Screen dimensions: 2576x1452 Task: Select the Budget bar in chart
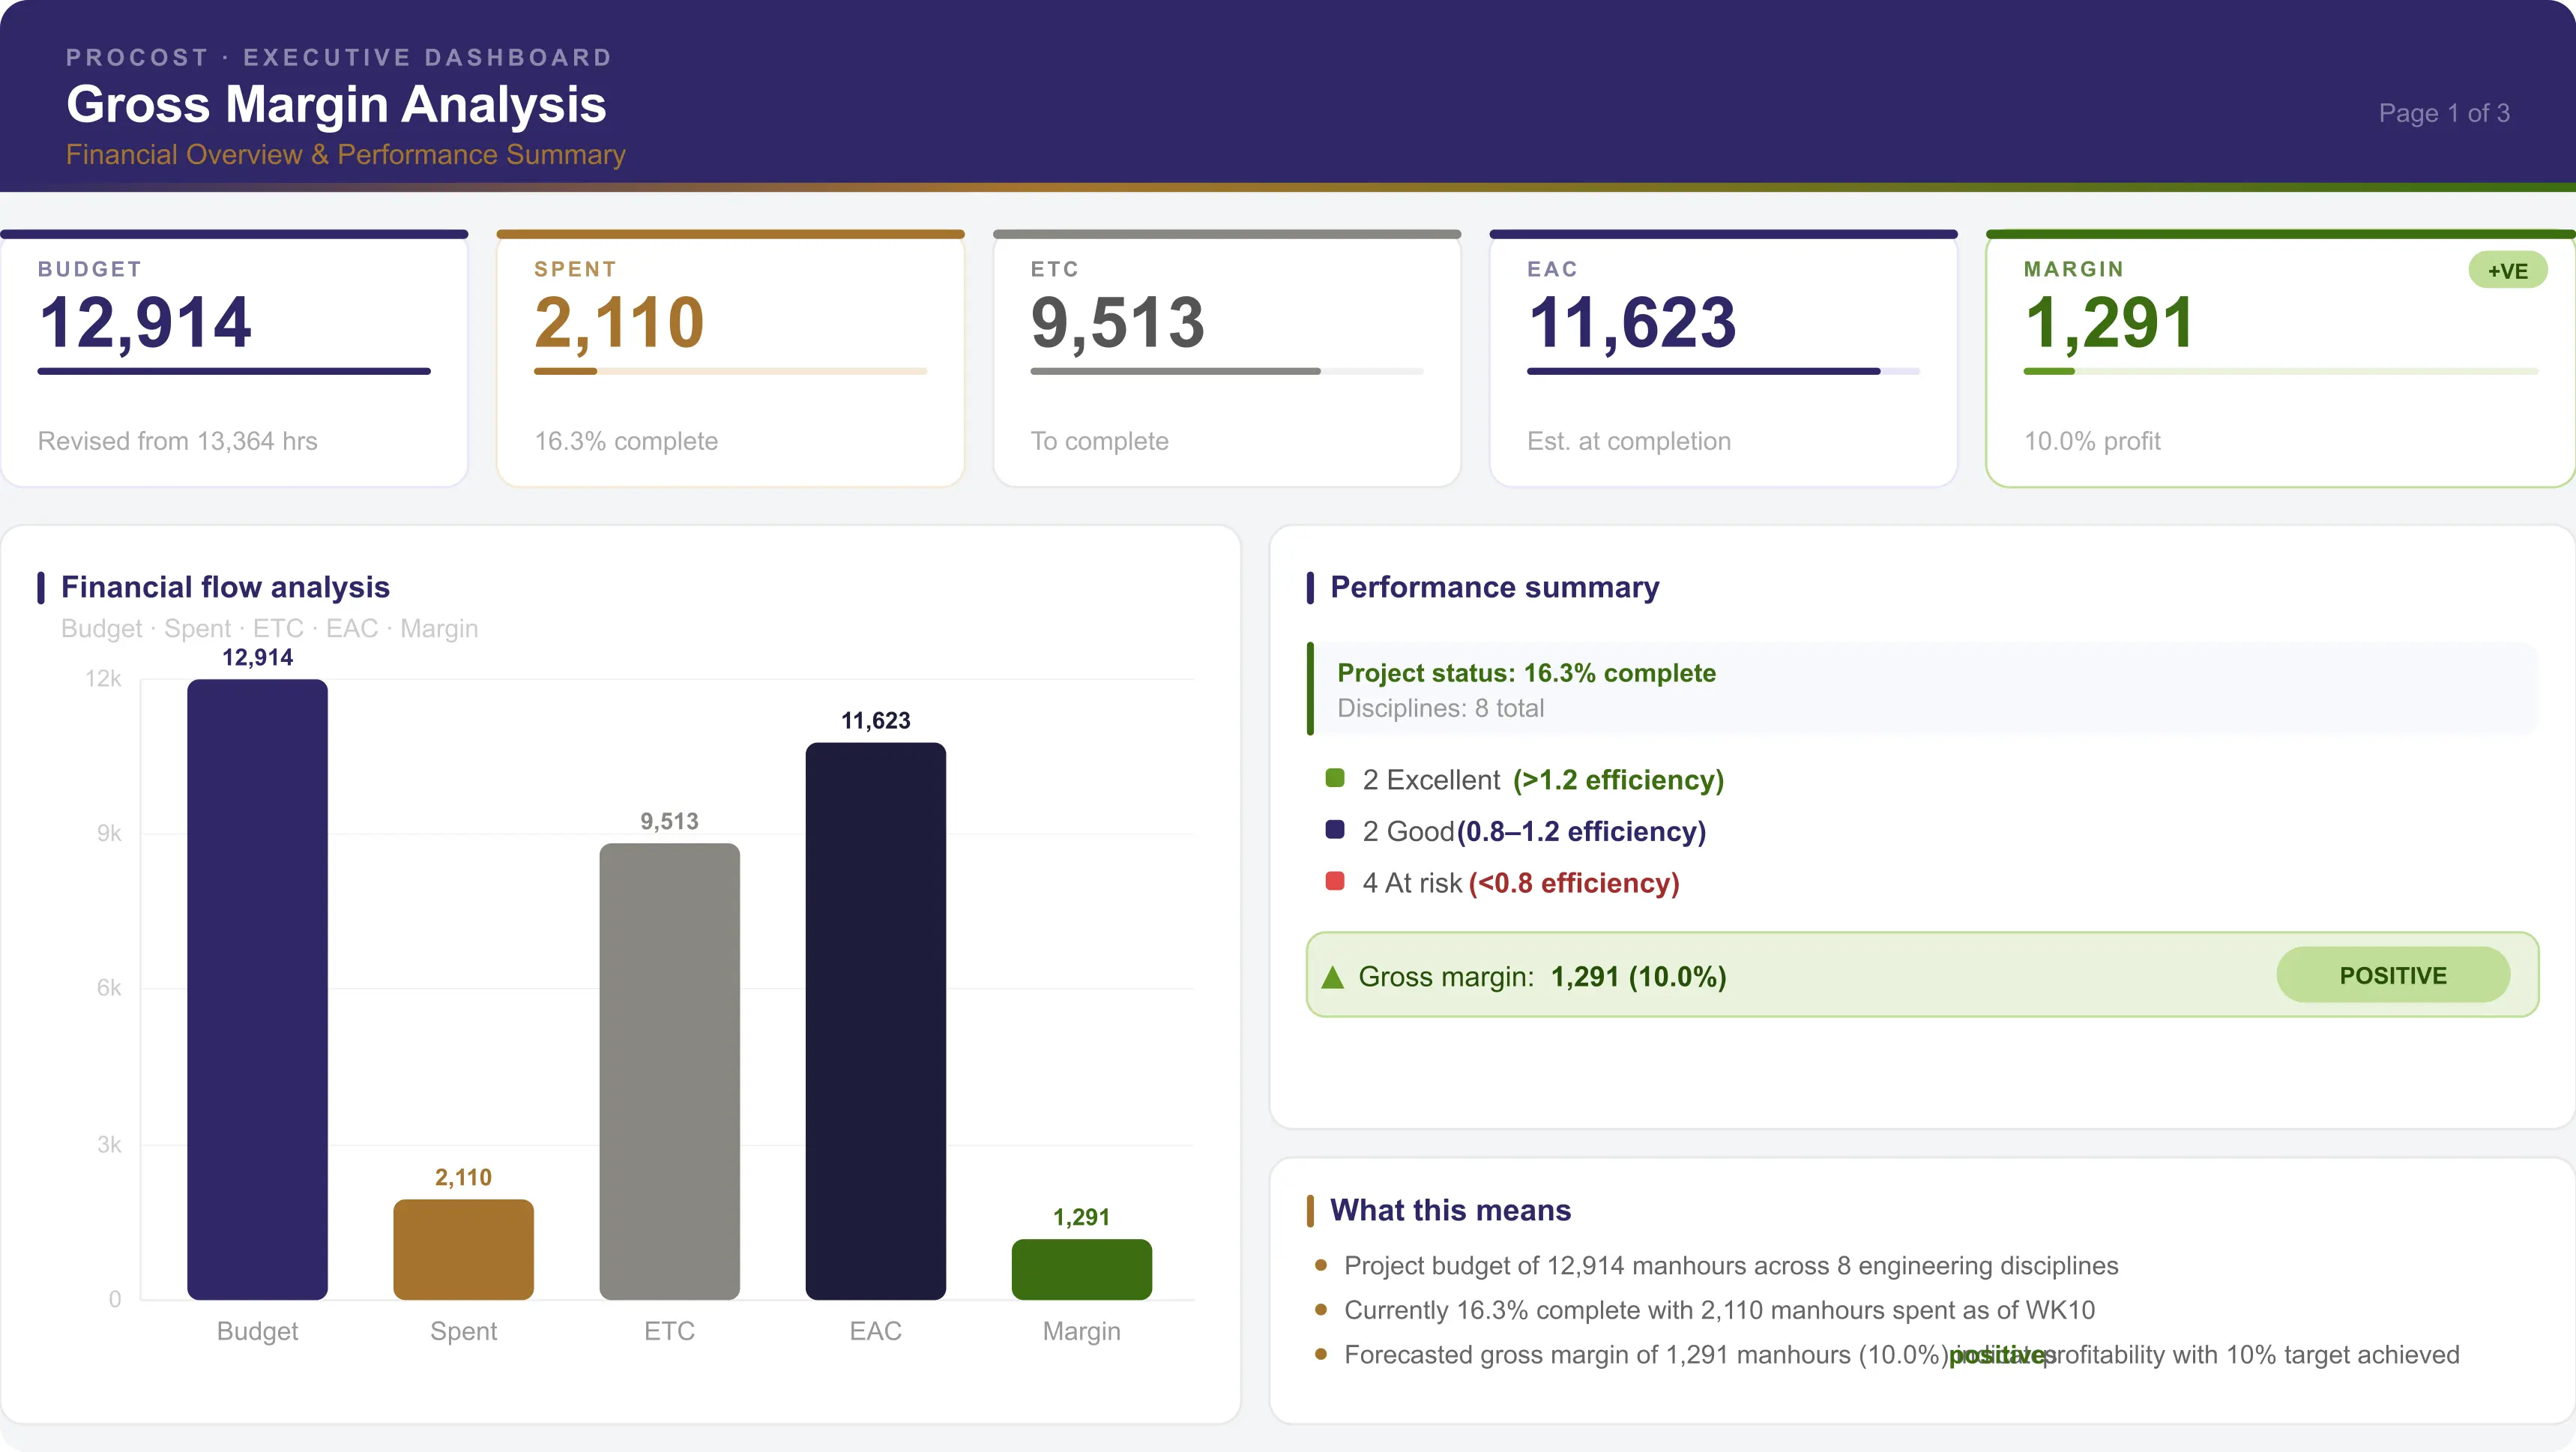point(257,989)
